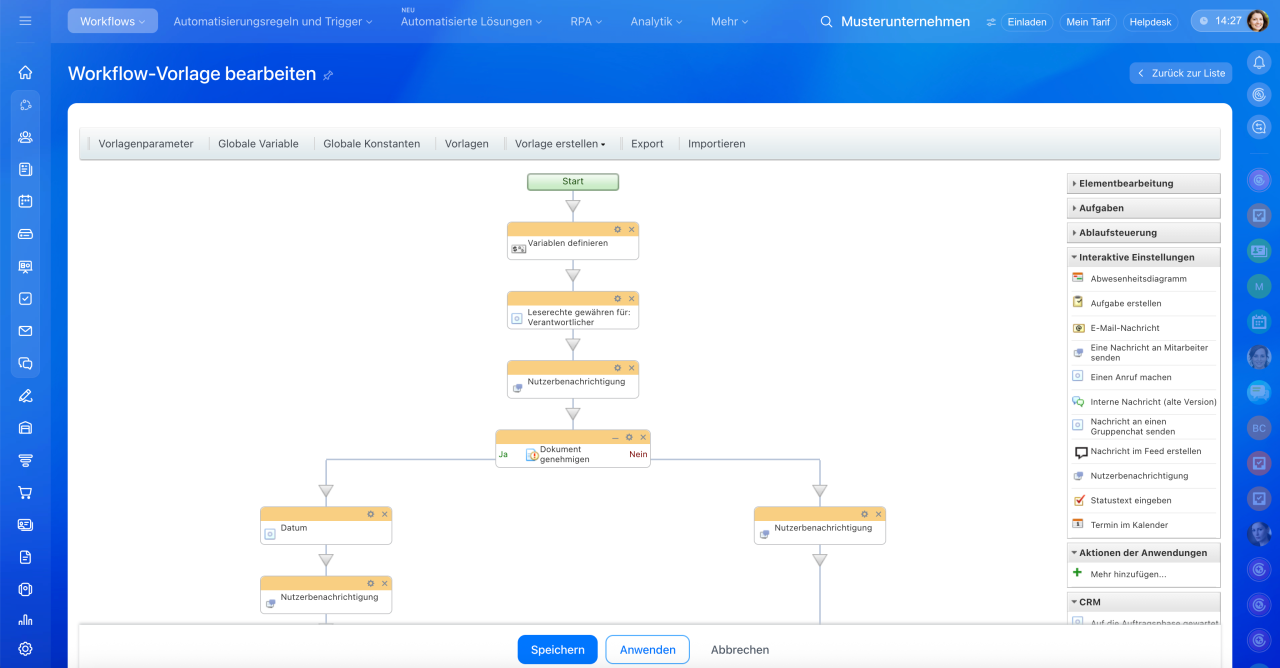
Task: Go back via Zurück zur Liste
Action: 1181,73
